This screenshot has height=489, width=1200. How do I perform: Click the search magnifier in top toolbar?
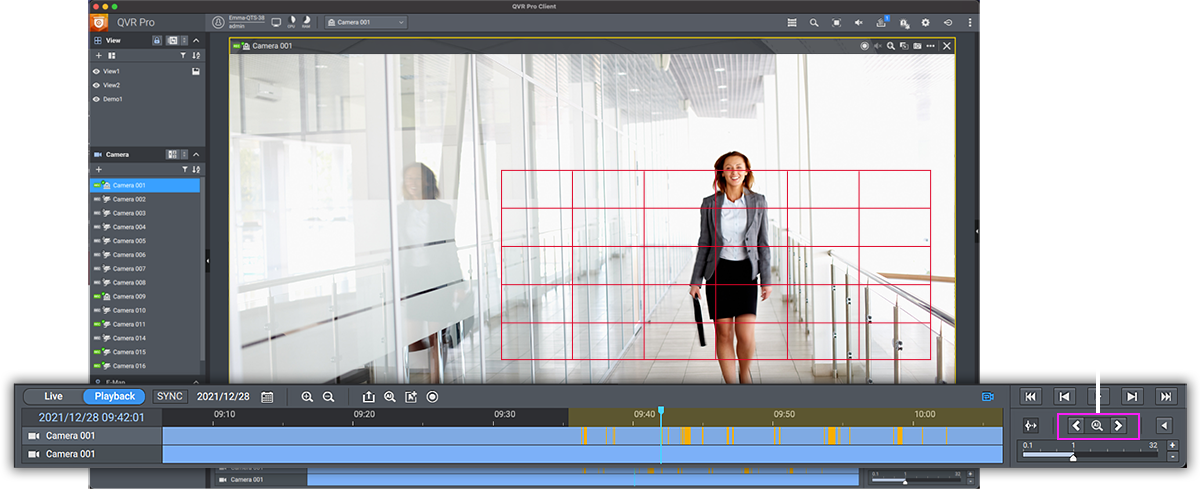click(814, 22)
